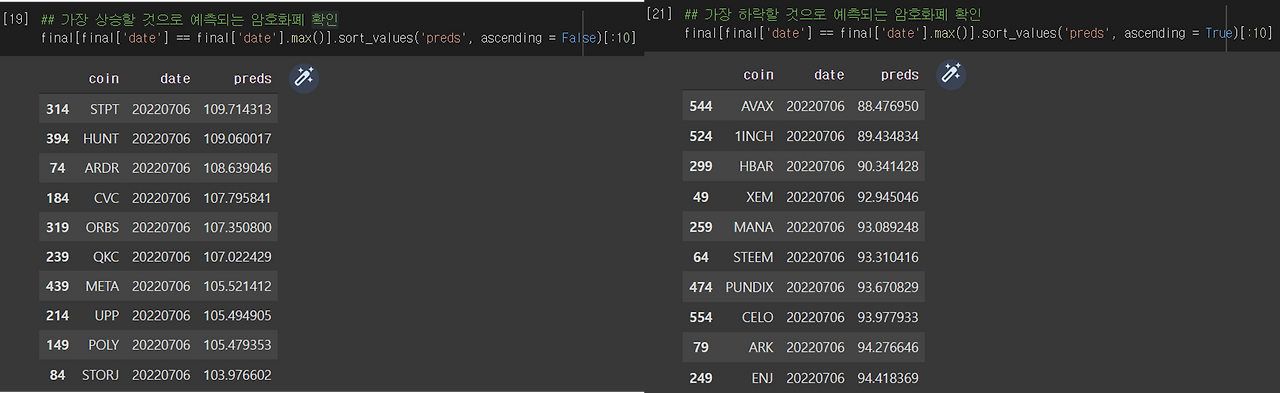Viewport: 1280px width, 393px height.
Task: Click the HUNT coin cell
Action: pyautogui.click(x=101, y=138)
